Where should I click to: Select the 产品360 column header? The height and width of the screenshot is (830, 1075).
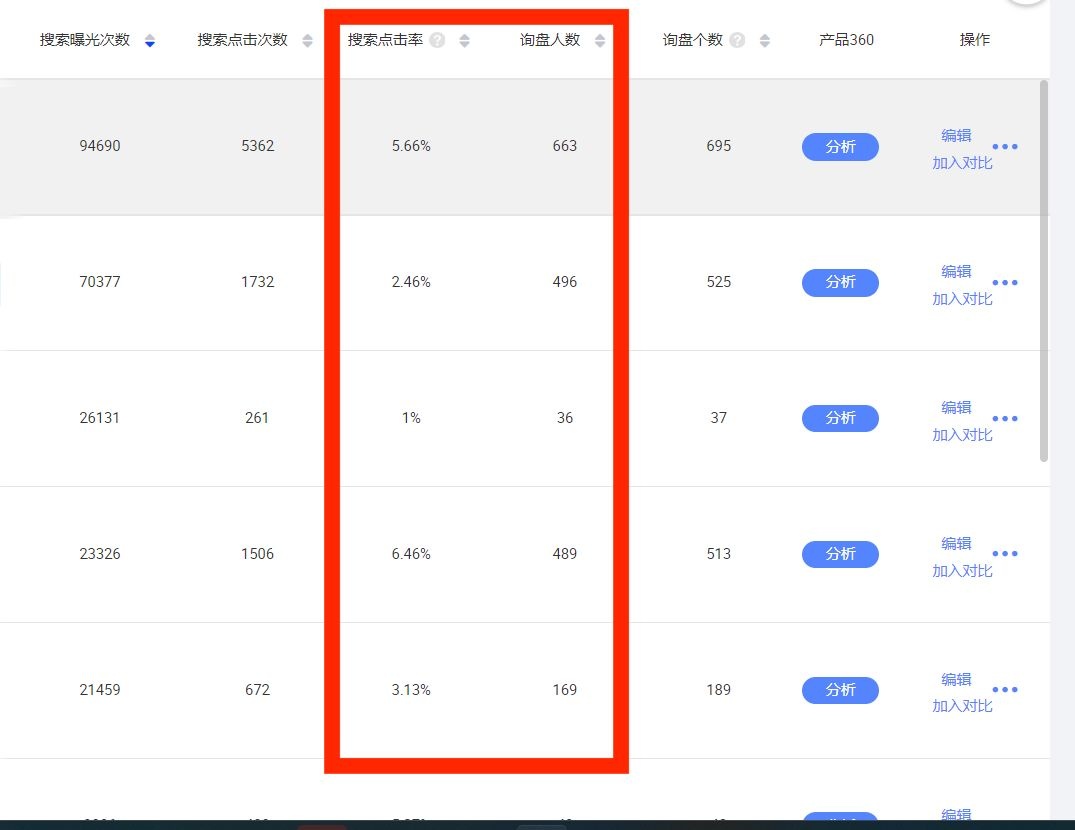click(x=847, y=40)
